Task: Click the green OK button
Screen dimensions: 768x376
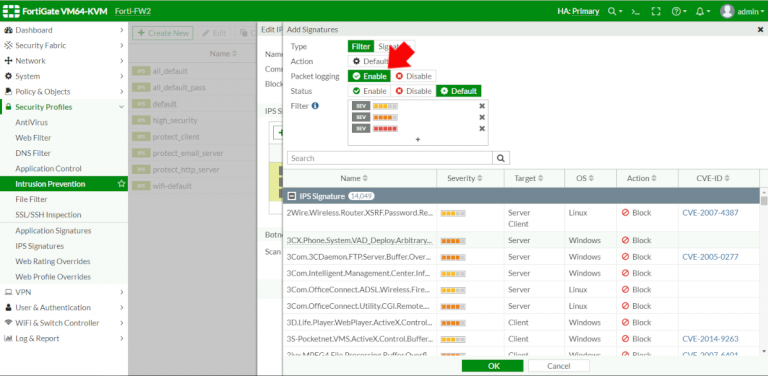Action: click(492, 366)
